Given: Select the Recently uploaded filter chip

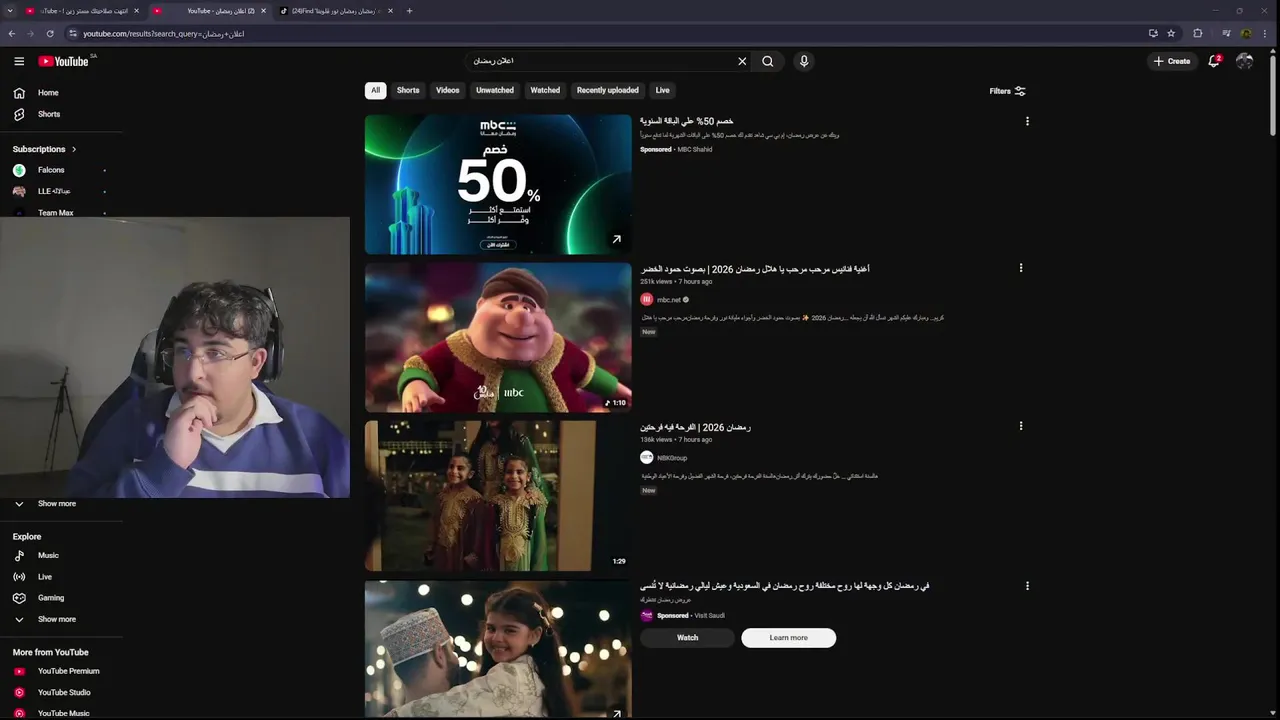Looking at the screenshot, I should 608,90.
